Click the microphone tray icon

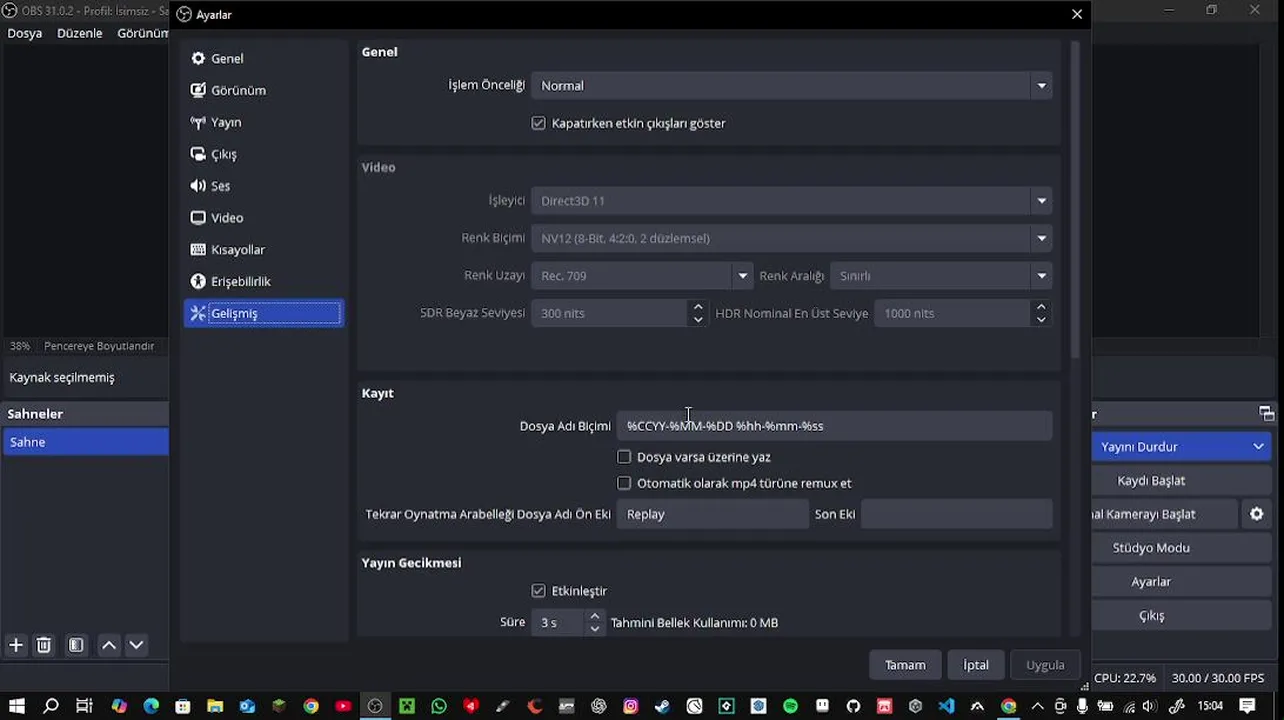pyautogui.click(x=1082, y=706)
